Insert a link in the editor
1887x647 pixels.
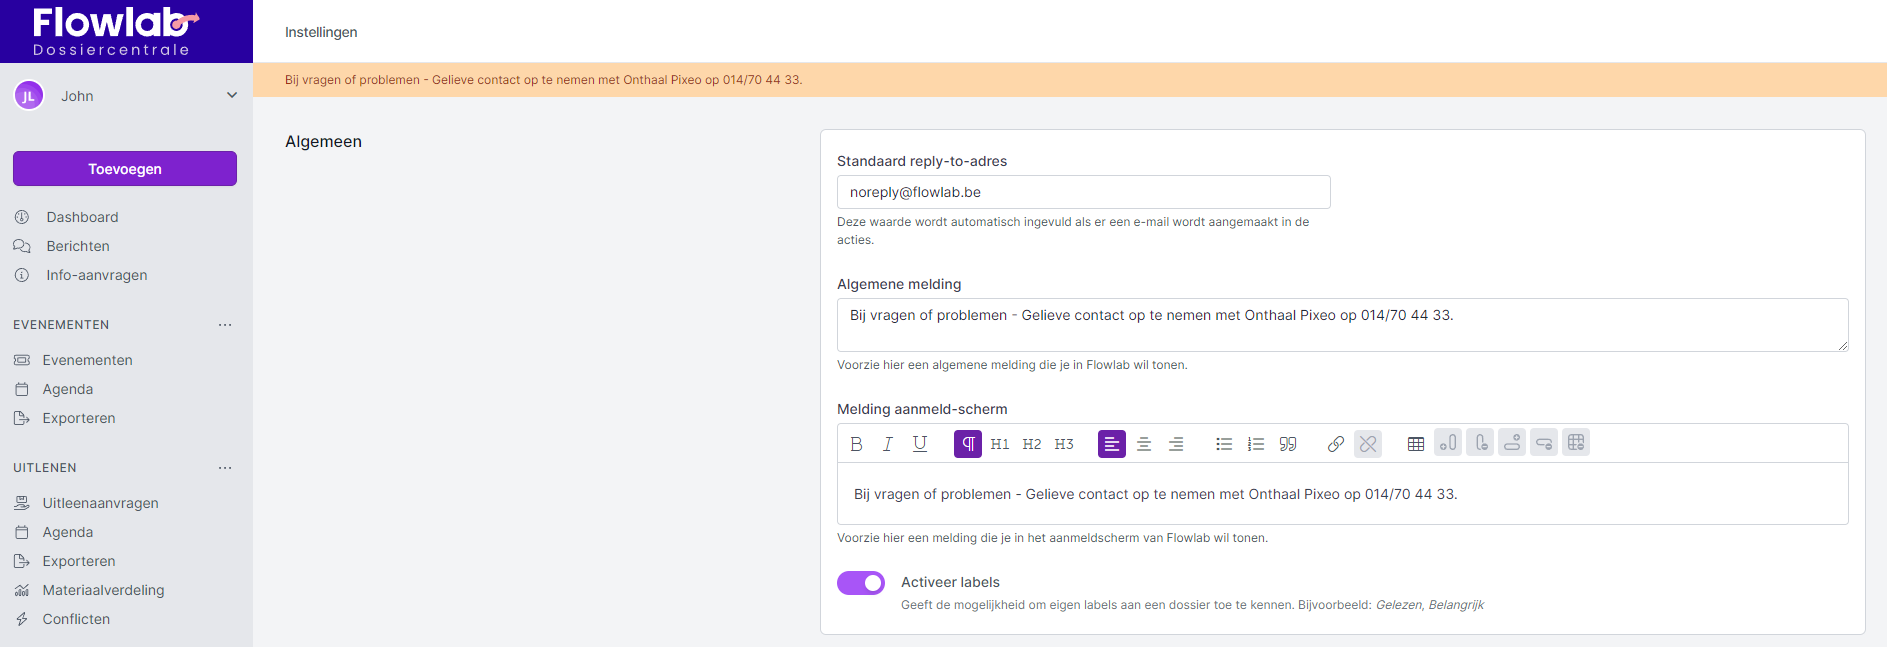tap(1336, 444)
